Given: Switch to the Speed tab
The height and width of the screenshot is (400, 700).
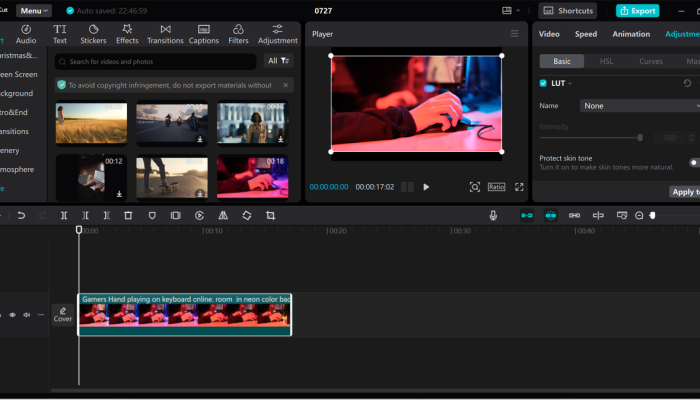Looking at the screenshot, I should [x=586, y=34].
